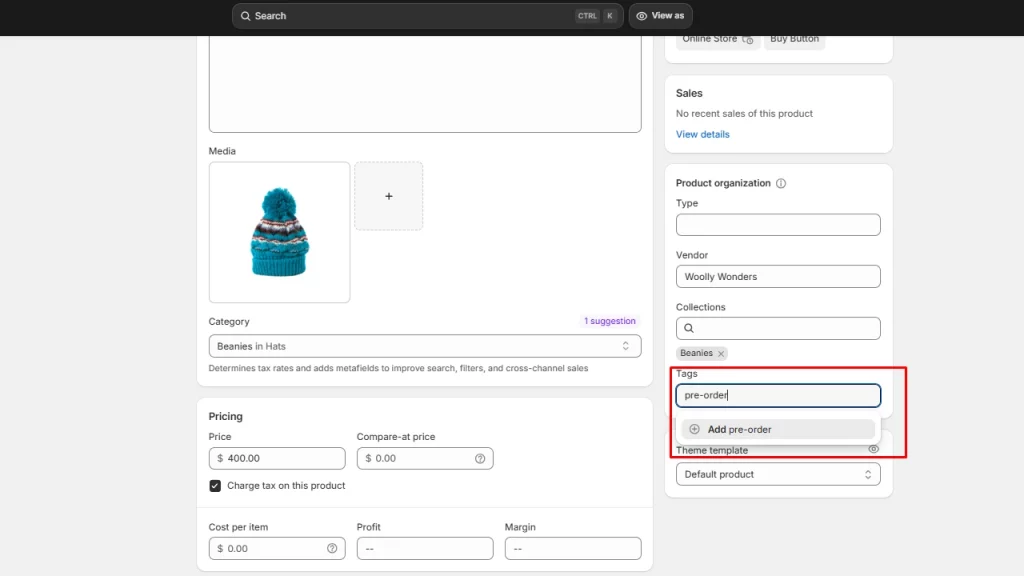1024x576 pixels.
Task: Open the Collections search box
Action: pos(778,328)
